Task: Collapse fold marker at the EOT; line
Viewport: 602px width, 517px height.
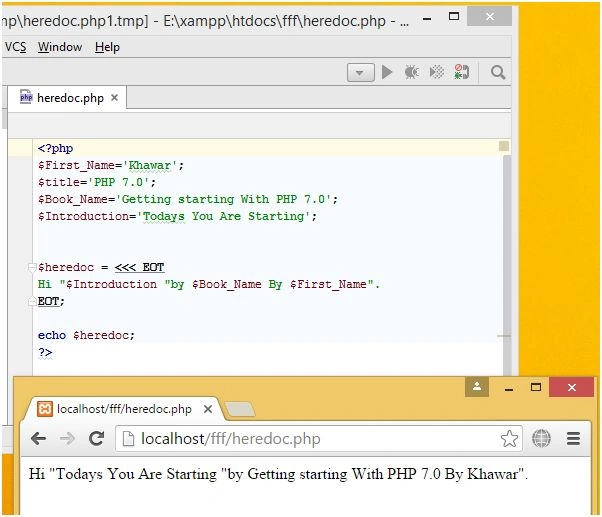Action: click(x=32, y=301)
